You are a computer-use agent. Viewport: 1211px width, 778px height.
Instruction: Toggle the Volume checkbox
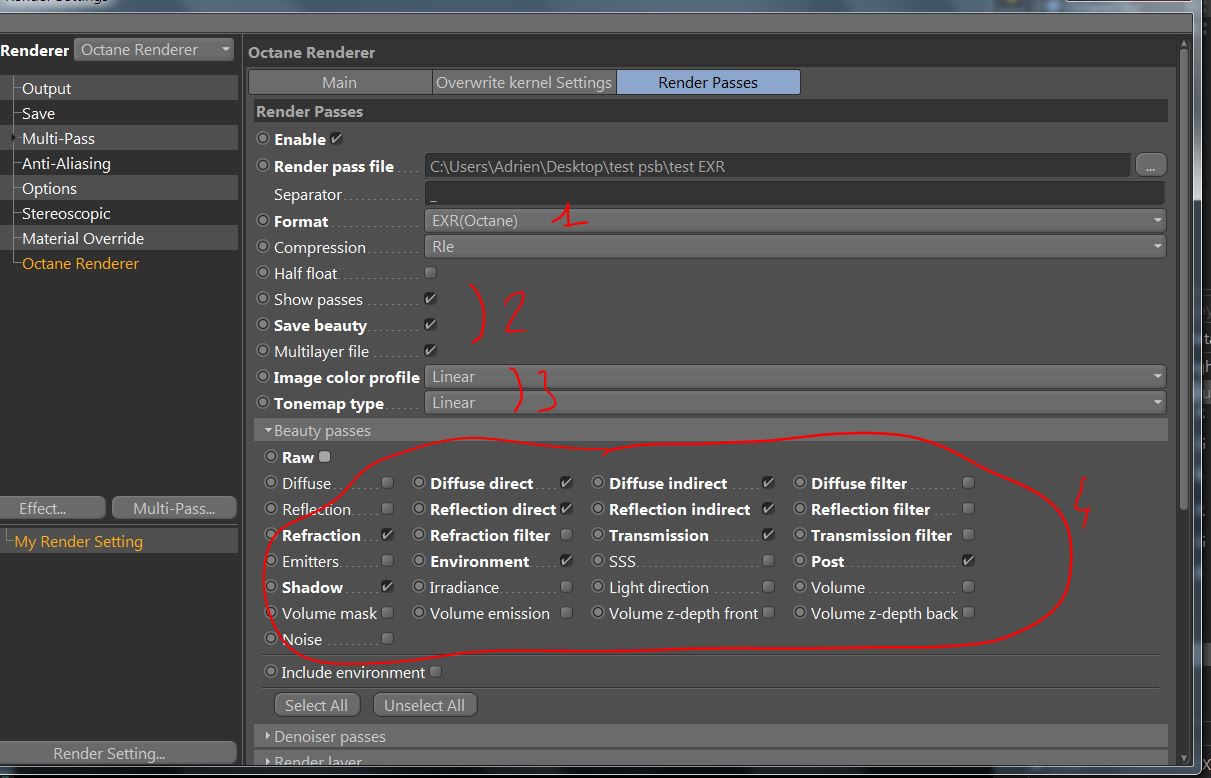[x=968, y=586]
